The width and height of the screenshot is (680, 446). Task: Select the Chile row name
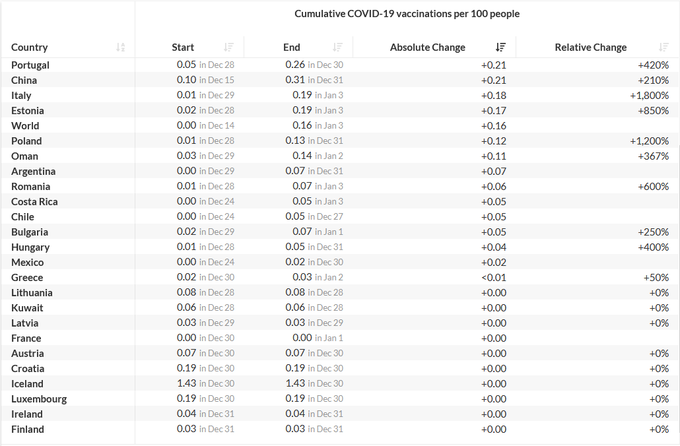click(23, 217)
